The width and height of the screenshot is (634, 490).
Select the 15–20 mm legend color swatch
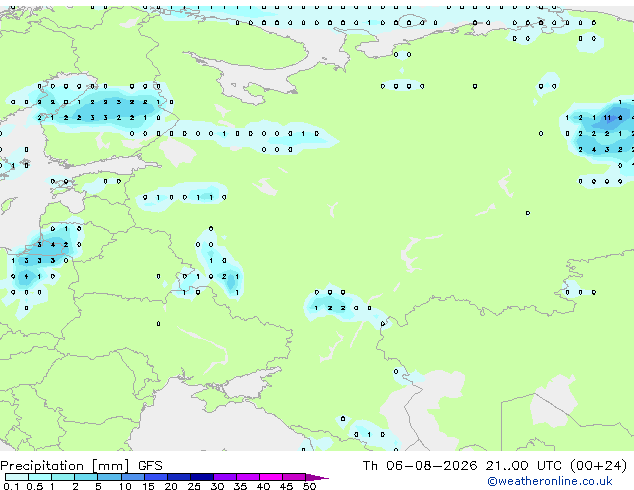pyautogui.click(x=156, y=477)
